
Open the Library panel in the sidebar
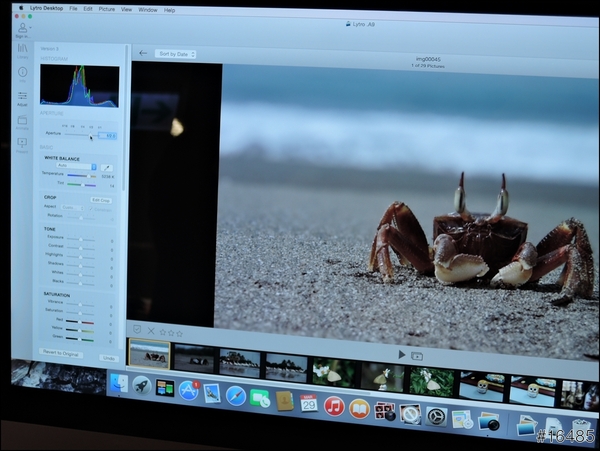tap(22, 48)
